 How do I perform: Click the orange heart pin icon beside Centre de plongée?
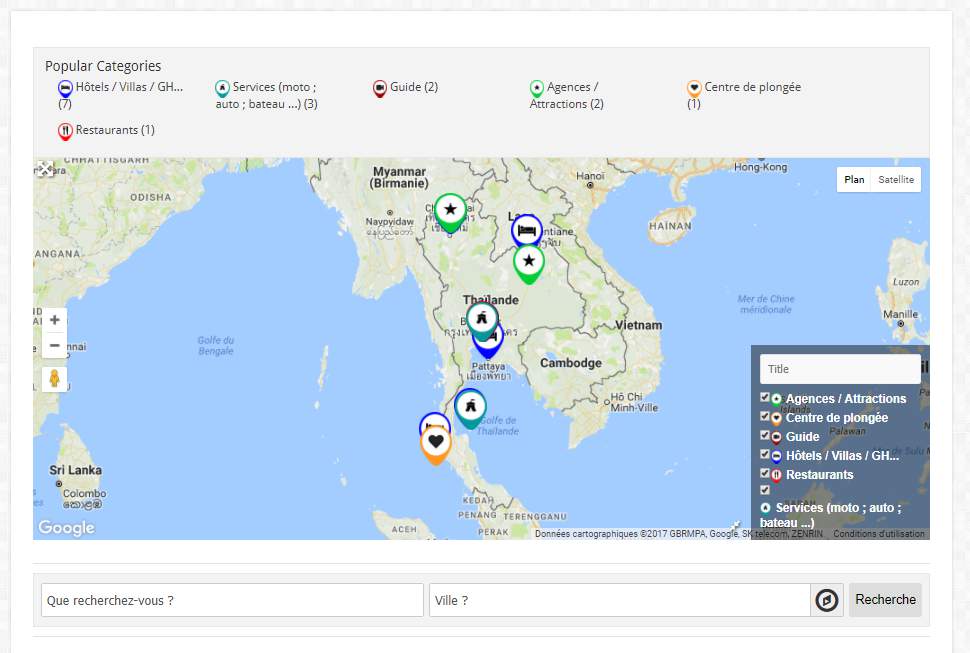pyautogui.click(x=694, y=88)
